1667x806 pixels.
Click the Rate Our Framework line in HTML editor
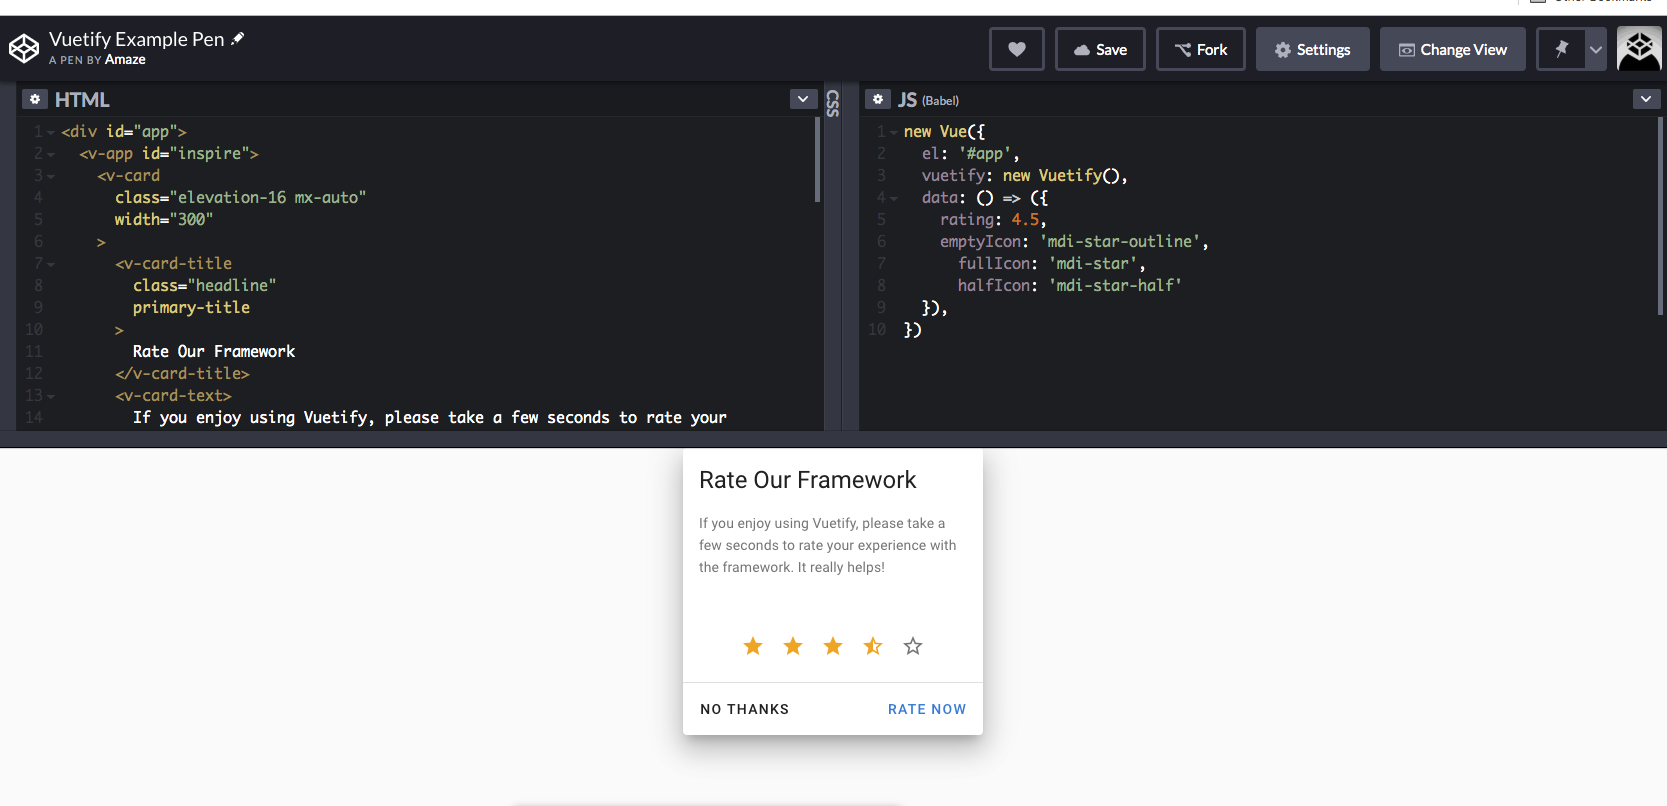pyautogui.click(x=214, y=352)
